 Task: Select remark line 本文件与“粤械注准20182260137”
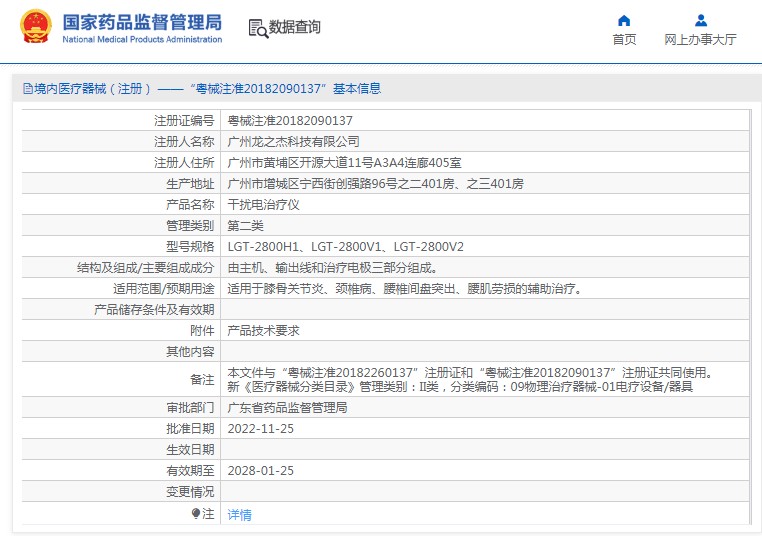(x=472, y=373)
